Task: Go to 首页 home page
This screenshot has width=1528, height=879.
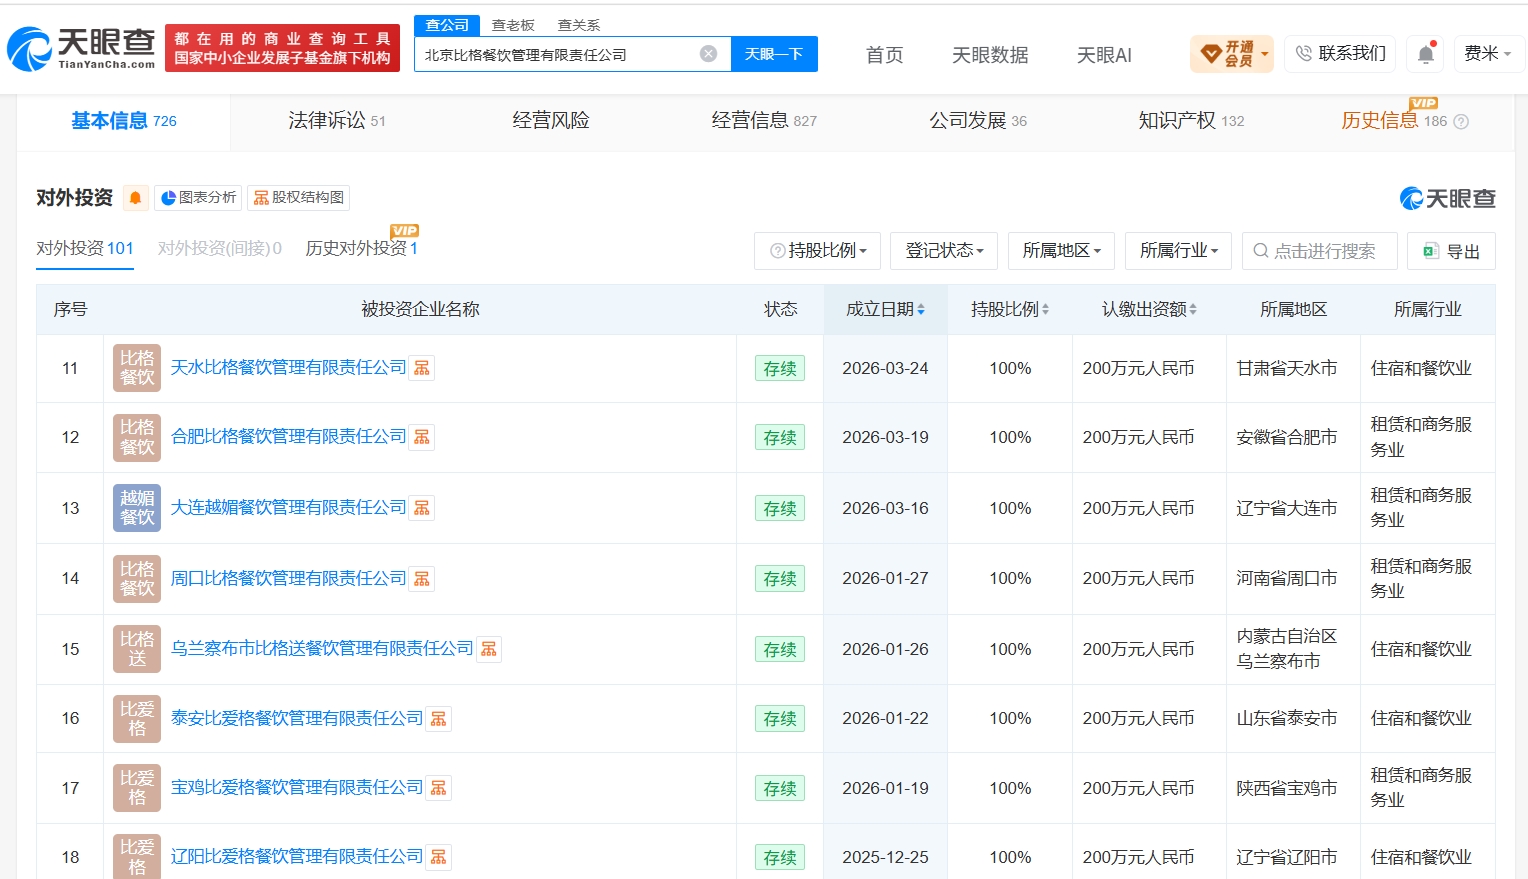Action: click(x=884, y=55)
